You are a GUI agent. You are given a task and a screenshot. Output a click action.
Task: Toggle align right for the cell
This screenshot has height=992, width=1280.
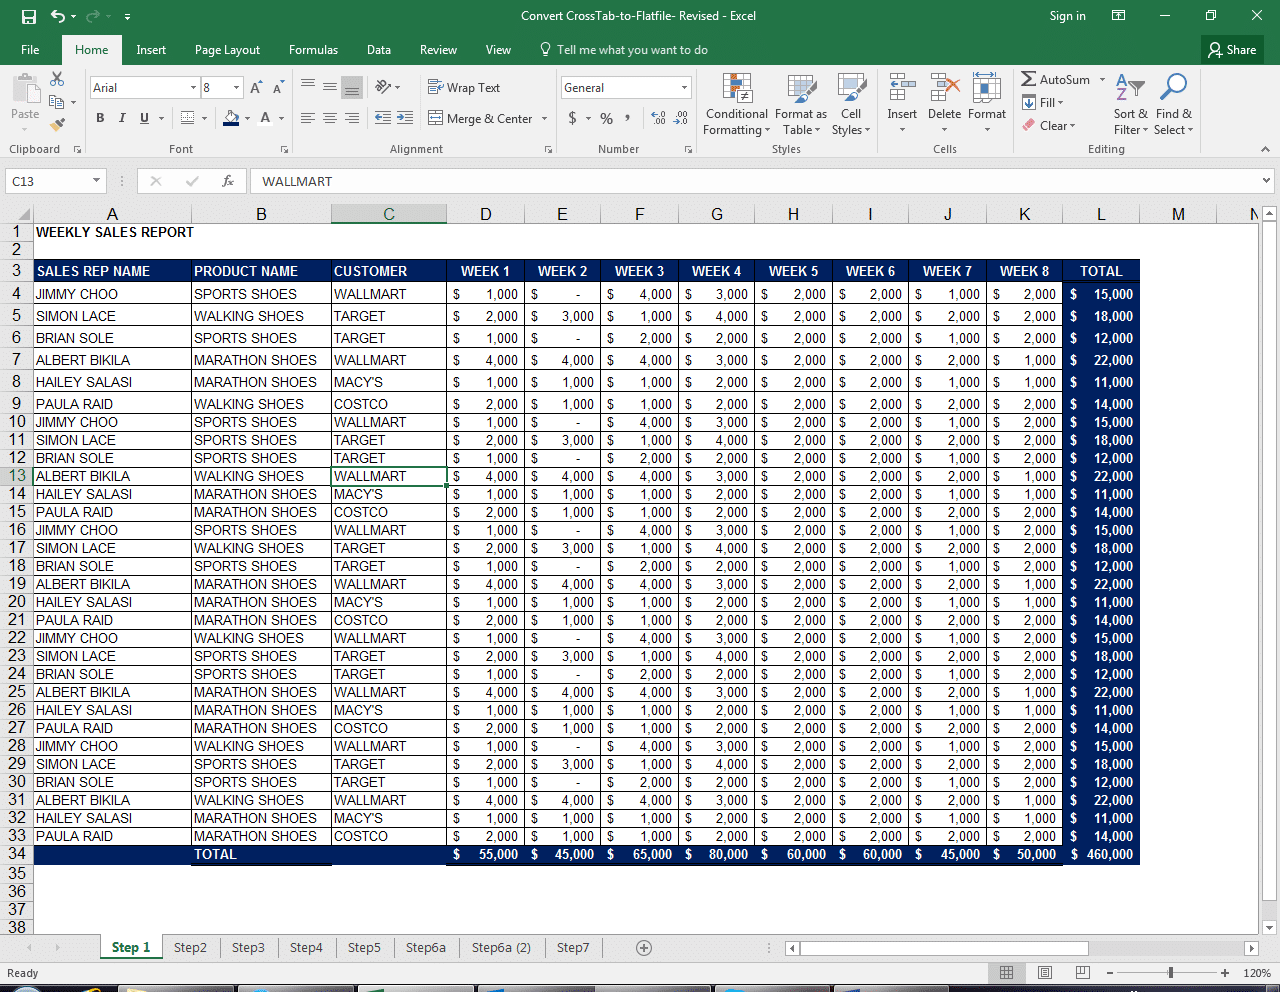[x=352, y=118]
